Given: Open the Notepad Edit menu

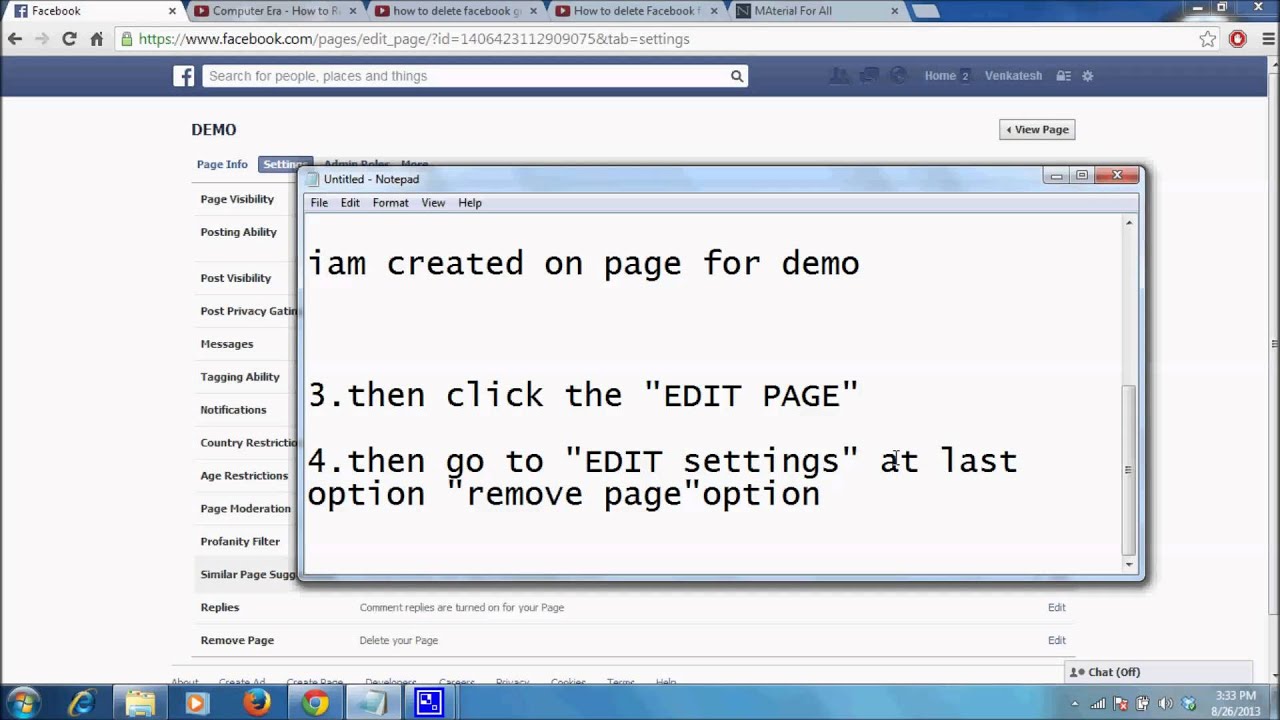Looking at the screenshot, I should coord(350,203).
